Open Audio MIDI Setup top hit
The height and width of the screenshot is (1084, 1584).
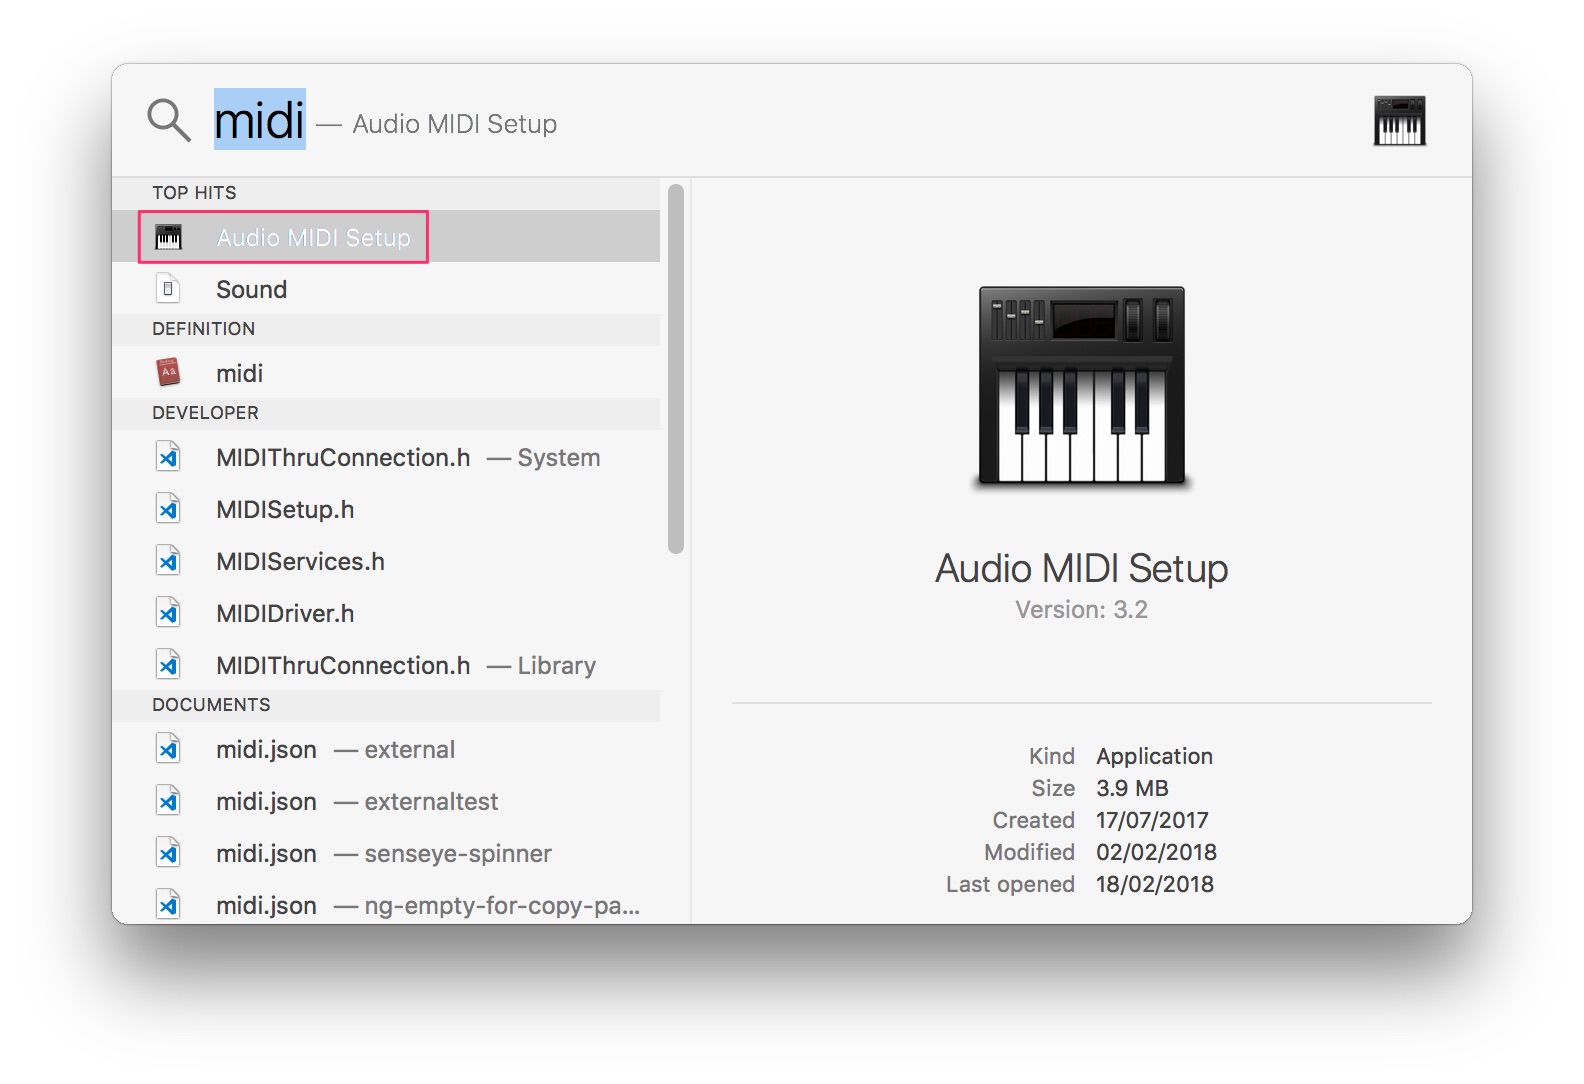pos(386,237)
